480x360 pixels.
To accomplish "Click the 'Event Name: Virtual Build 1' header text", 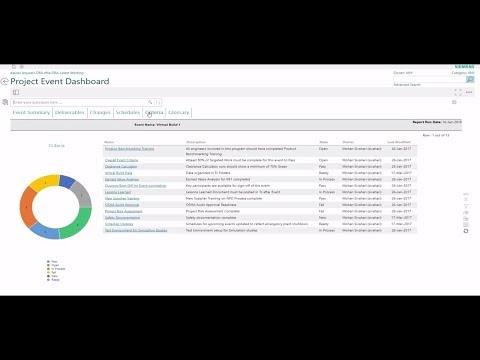I will tap(157, 125).
